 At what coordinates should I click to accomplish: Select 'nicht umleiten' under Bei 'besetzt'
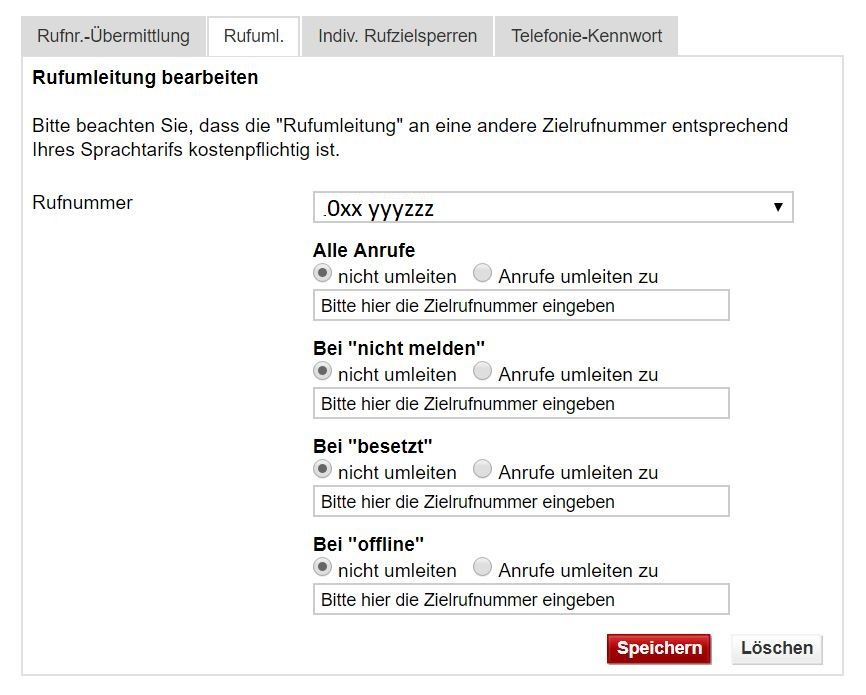click(322, 468)
